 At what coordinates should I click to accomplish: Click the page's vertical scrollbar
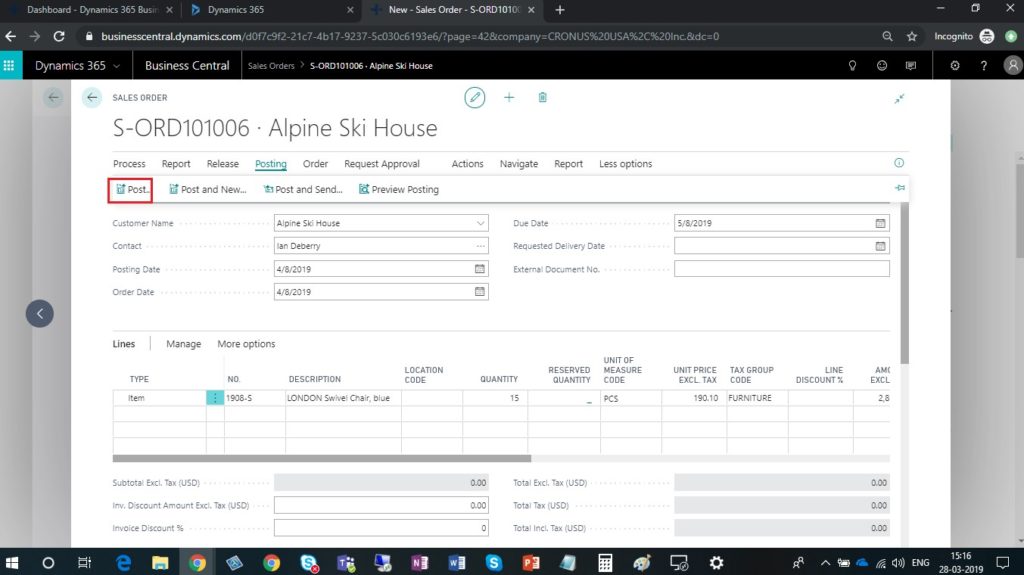click(x=904, y=282)
